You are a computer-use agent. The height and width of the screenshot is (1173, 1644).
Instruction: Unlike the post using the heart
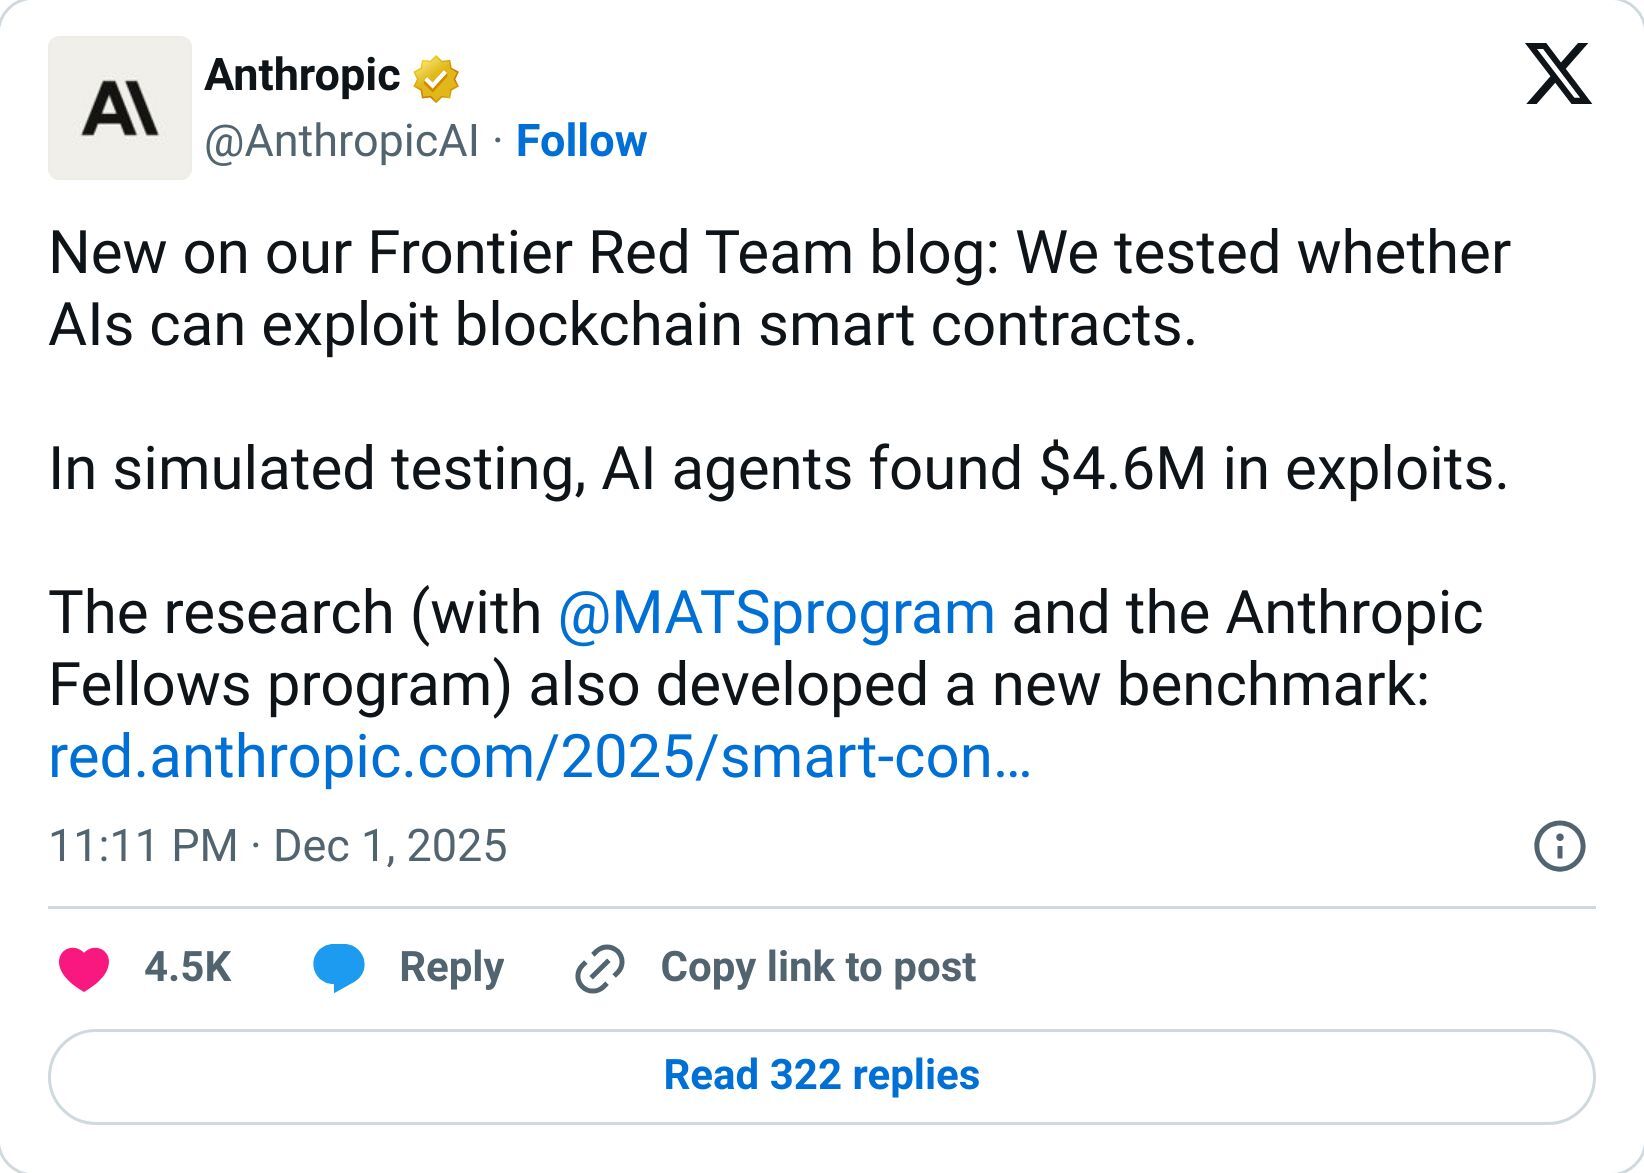click(x=86, y=966)
